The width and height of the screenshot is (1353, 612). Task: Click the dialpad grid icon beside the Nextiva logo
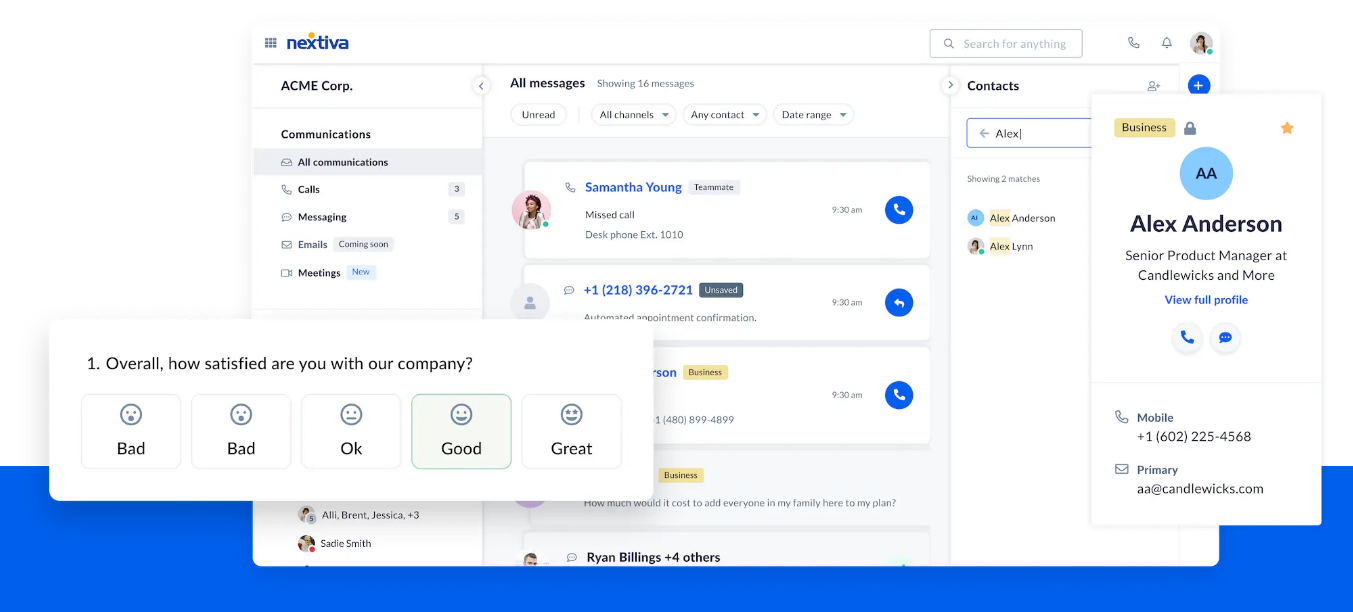pyautogui.click(x=270, y=42)
